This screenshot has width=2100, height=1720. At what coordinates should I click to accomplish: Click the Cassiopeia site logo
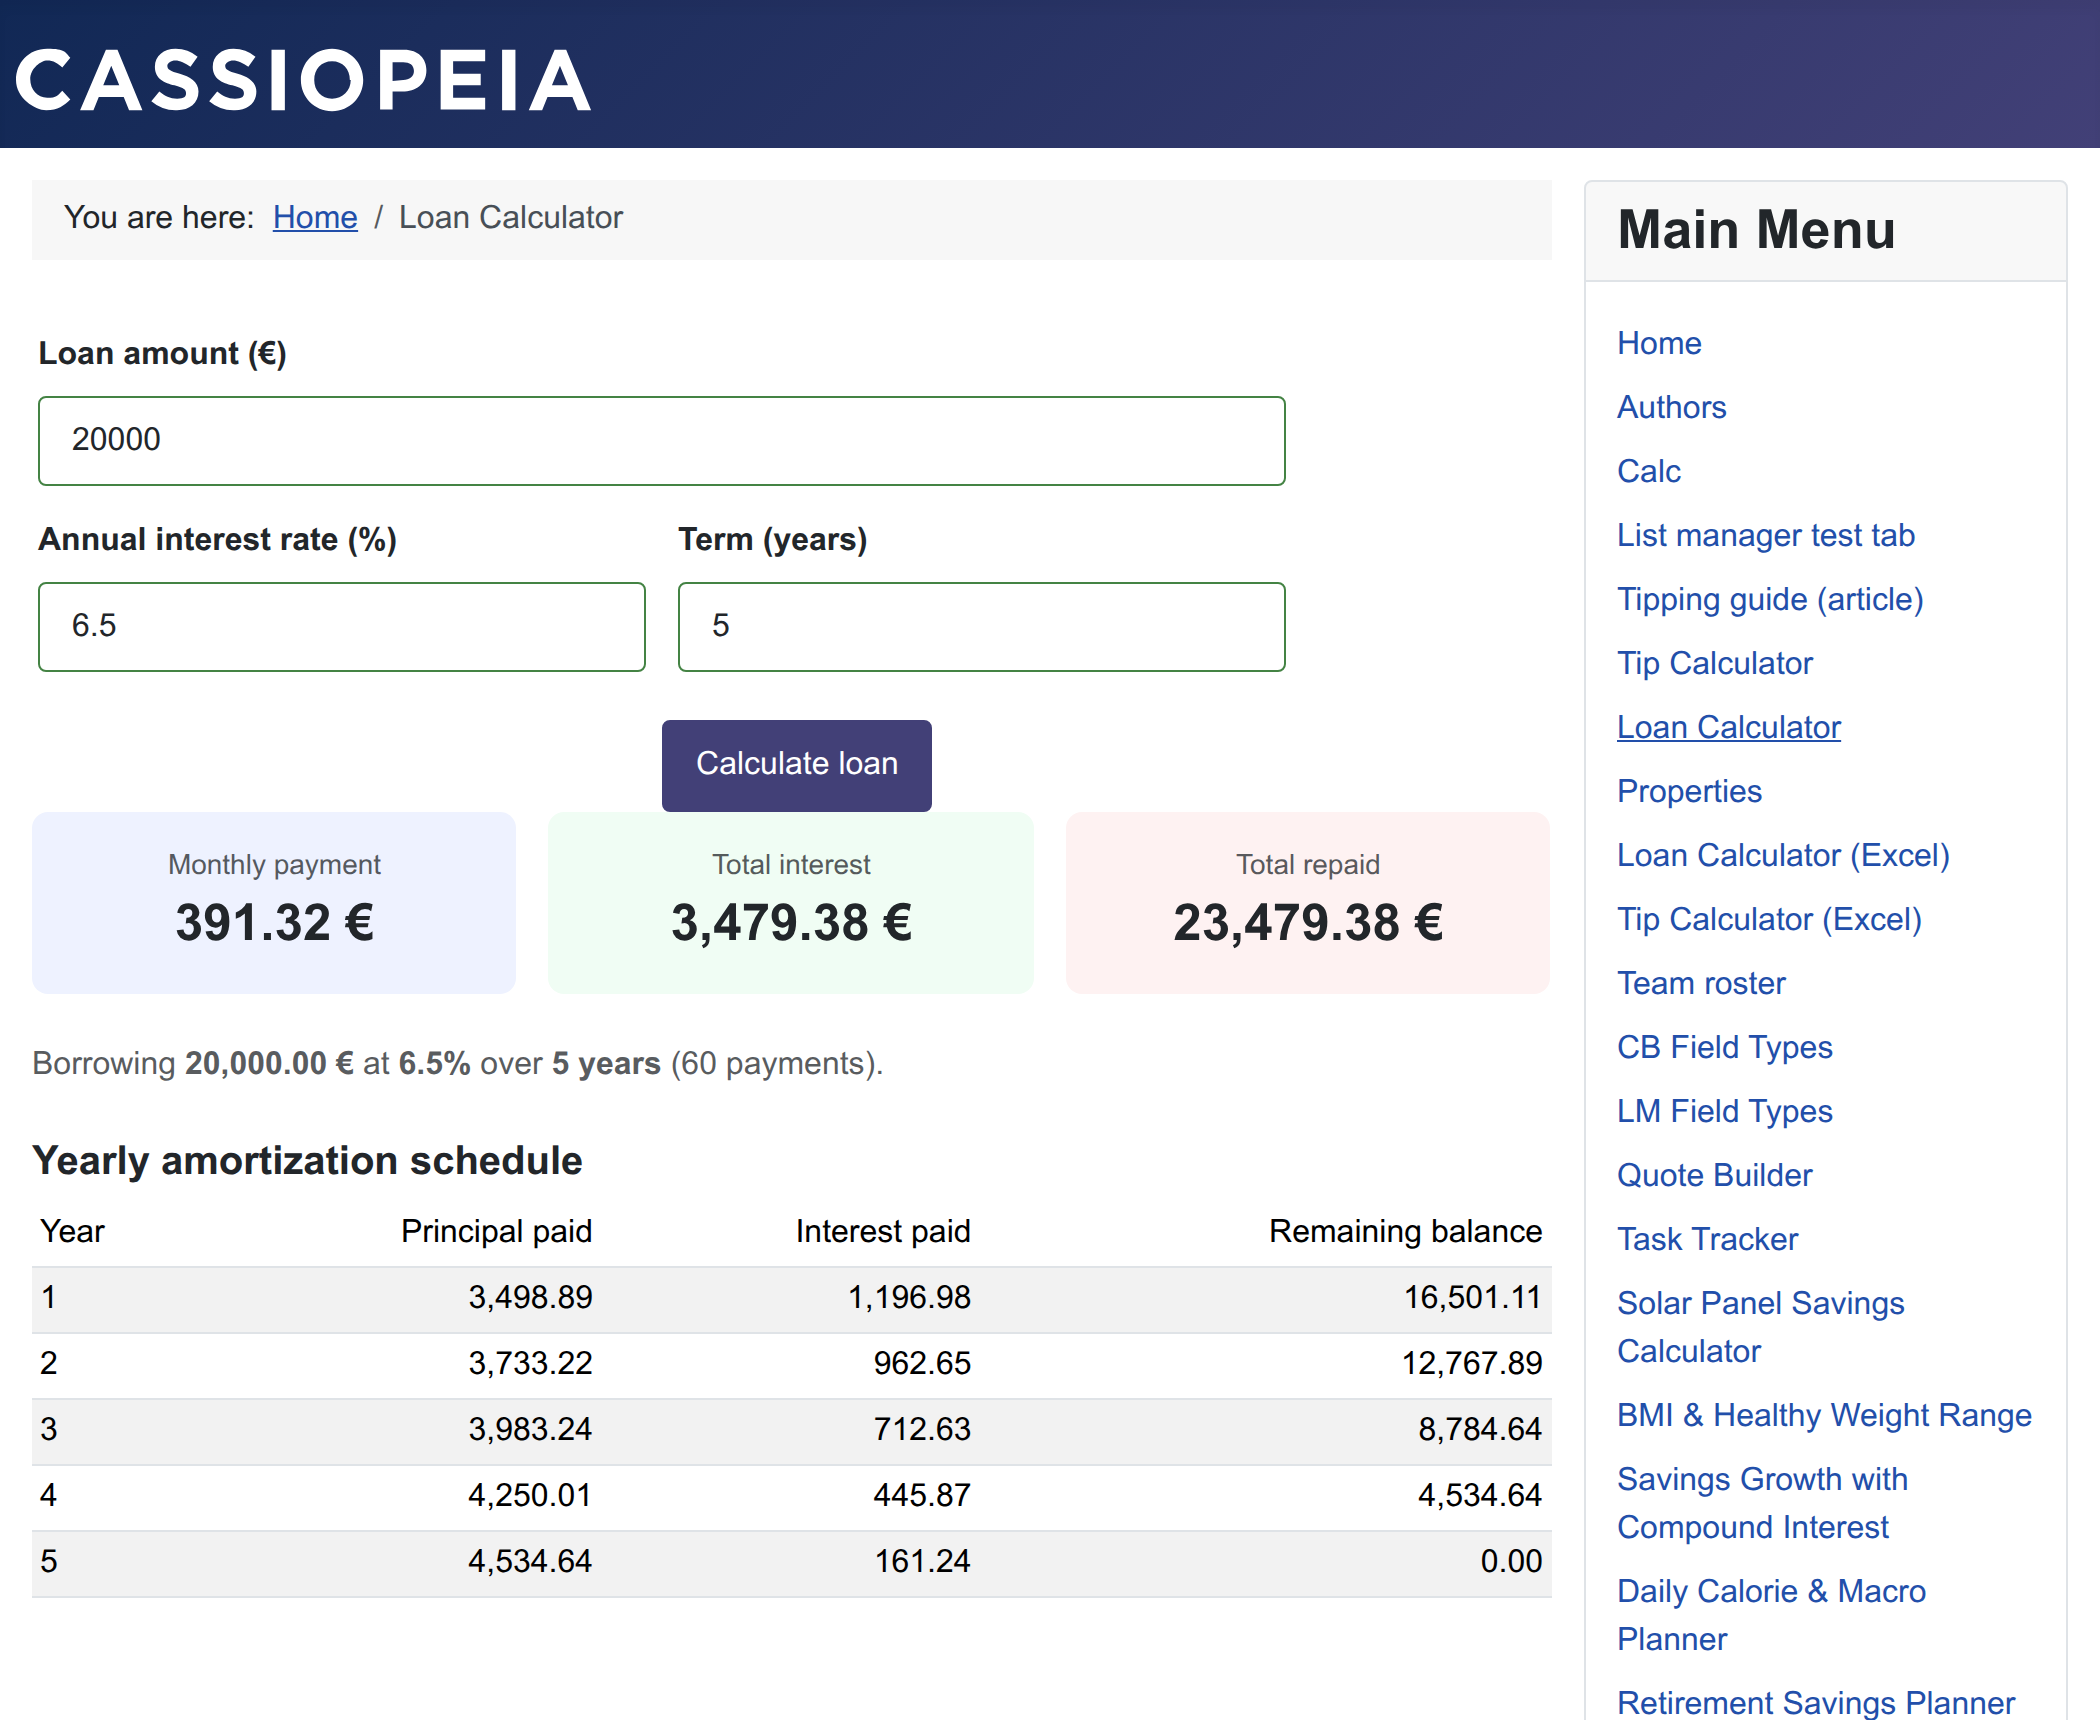[x=303, y=80]
